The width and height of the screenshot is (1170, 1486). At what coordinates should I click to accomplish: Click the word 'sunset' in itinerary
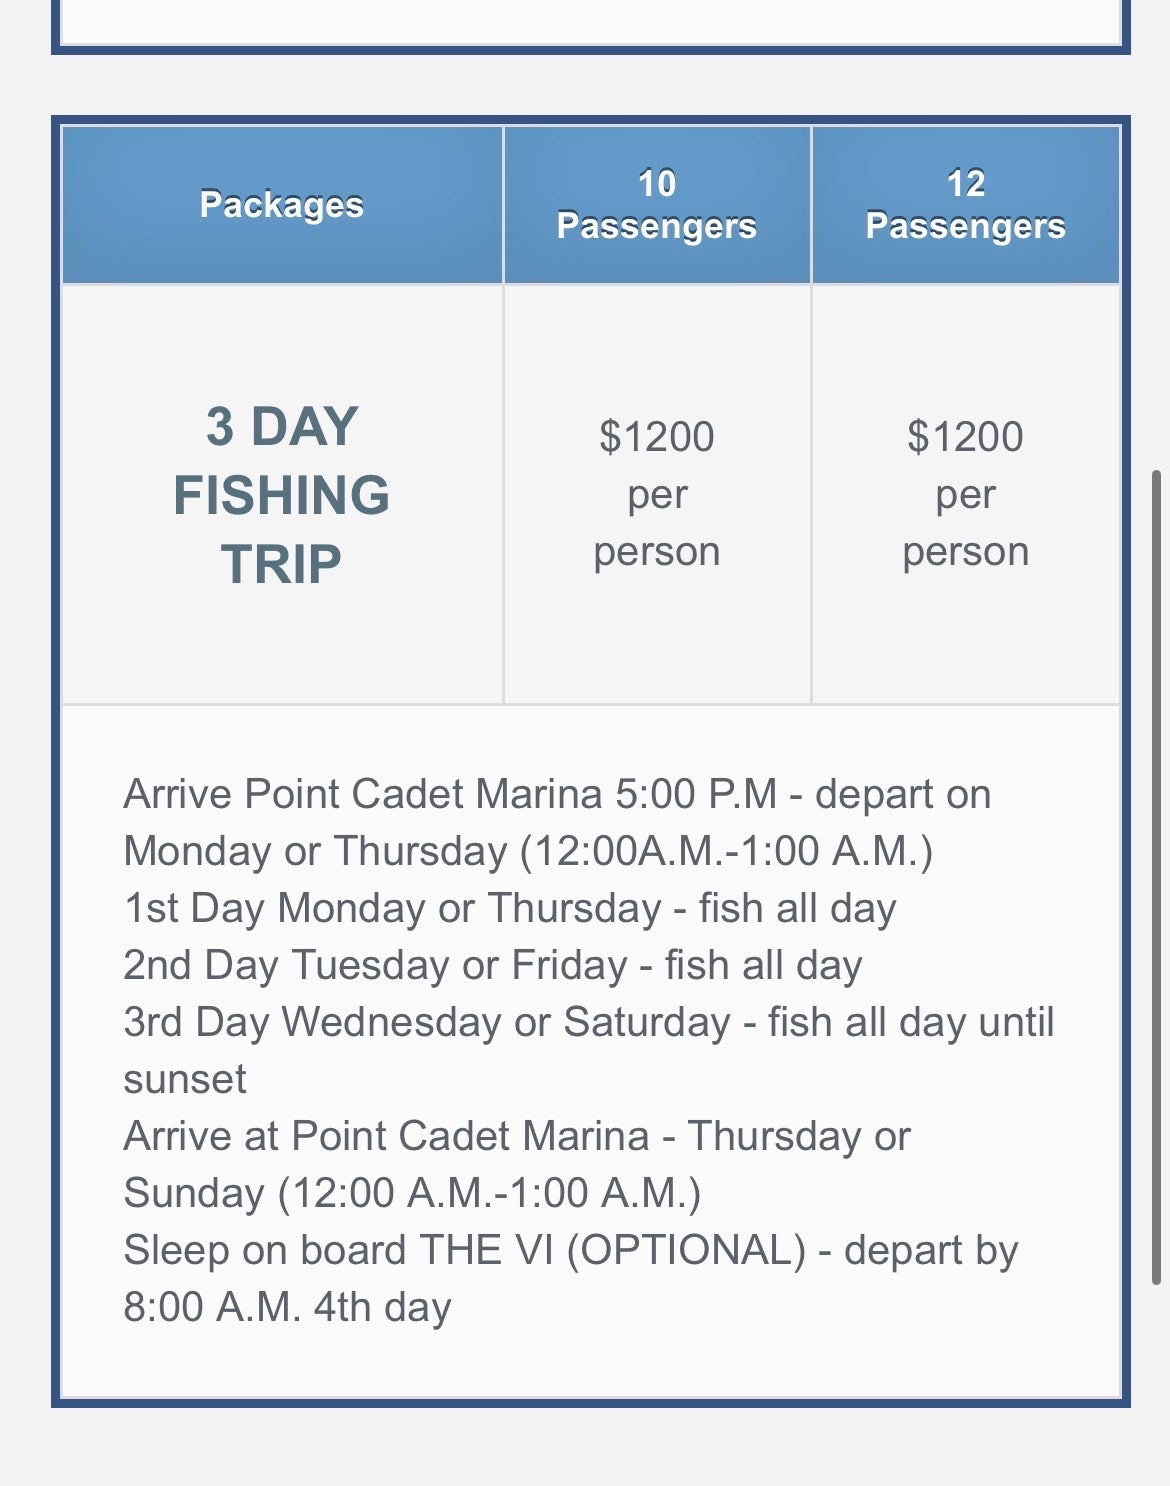(x=185, y=1079)
